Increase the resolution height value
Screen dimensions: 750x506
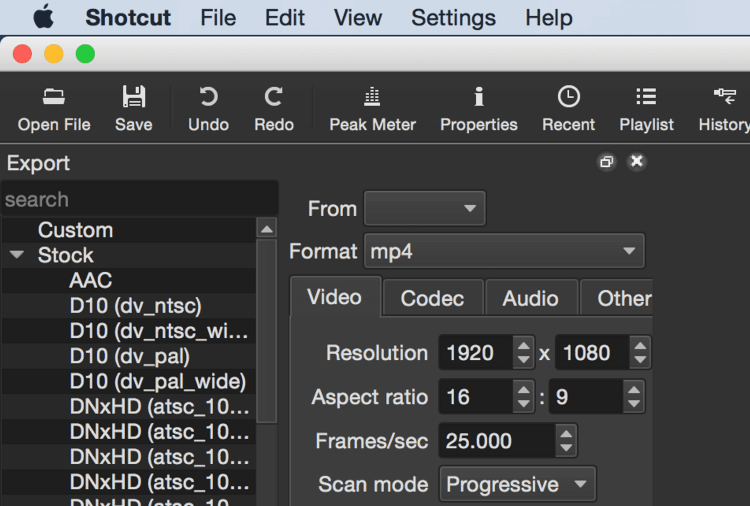coord(640,345)
